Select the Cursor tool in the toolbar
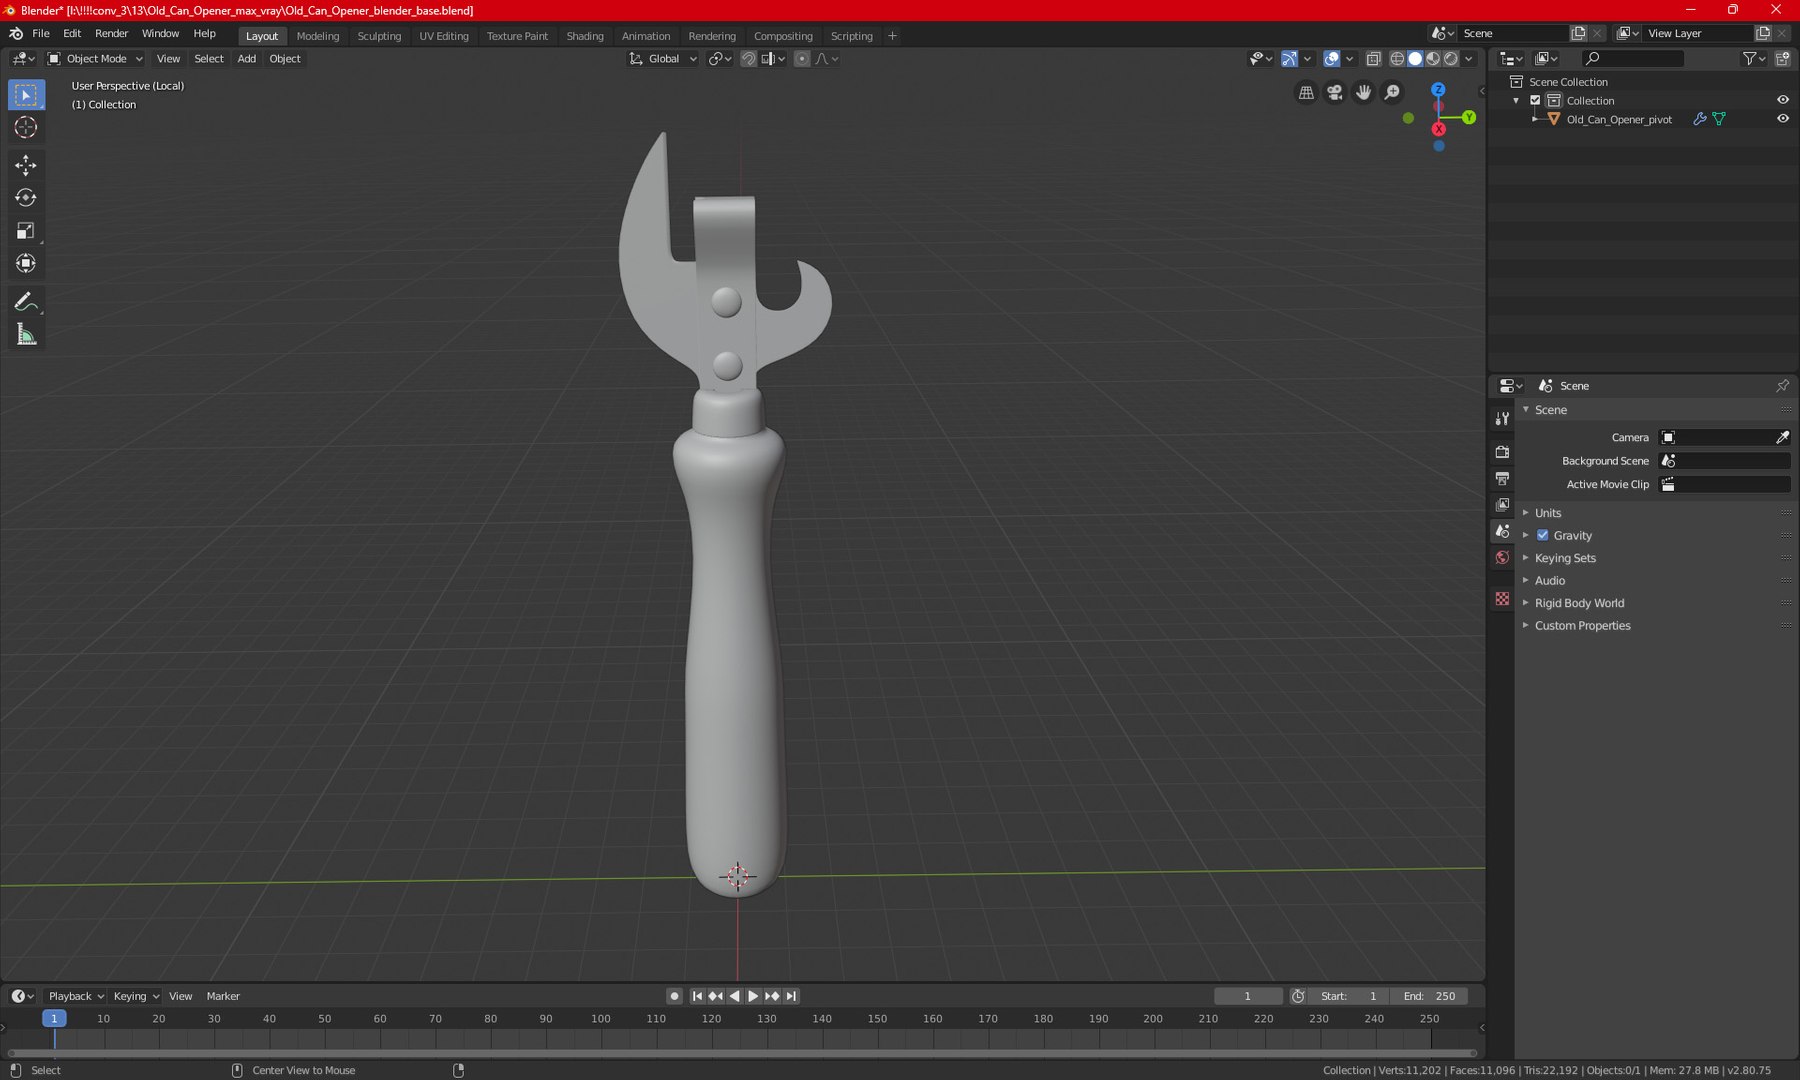Image resolution: width=1800 pixels, height=1080 pixels. (26, 128)
